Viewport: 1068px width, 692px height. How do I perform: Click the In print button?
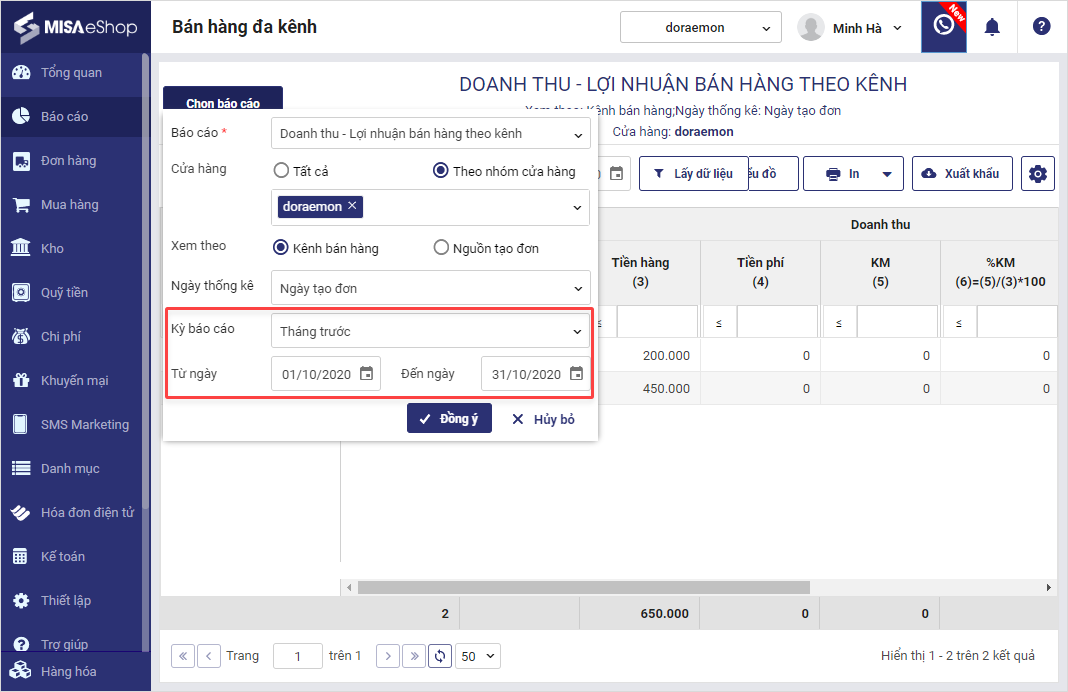(842, 174)
